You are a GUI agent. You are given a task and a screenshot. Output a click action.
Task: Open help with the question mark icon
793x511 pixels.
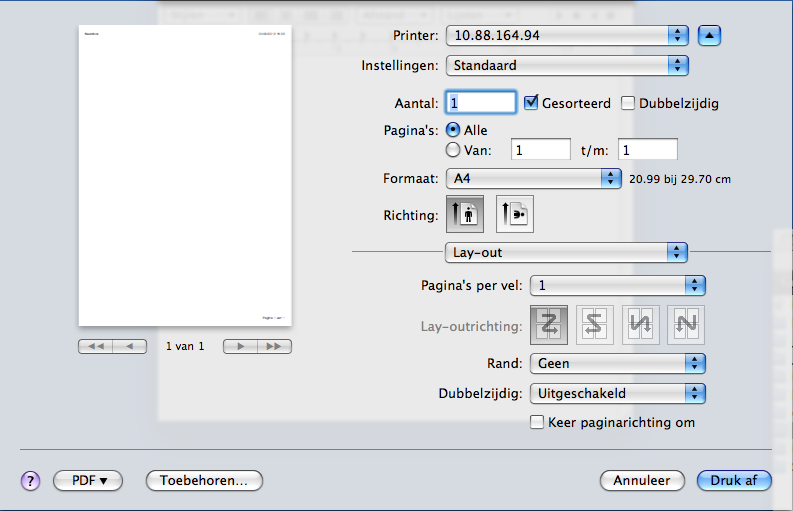coord(30,481)
